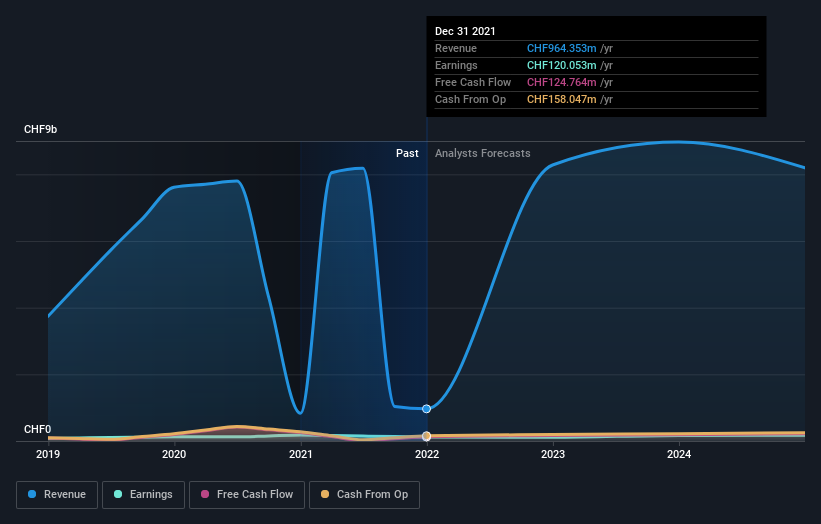Click the CHF9b y-axis label
The width and height of the screenshot is (821, 524).
(40, 129)
